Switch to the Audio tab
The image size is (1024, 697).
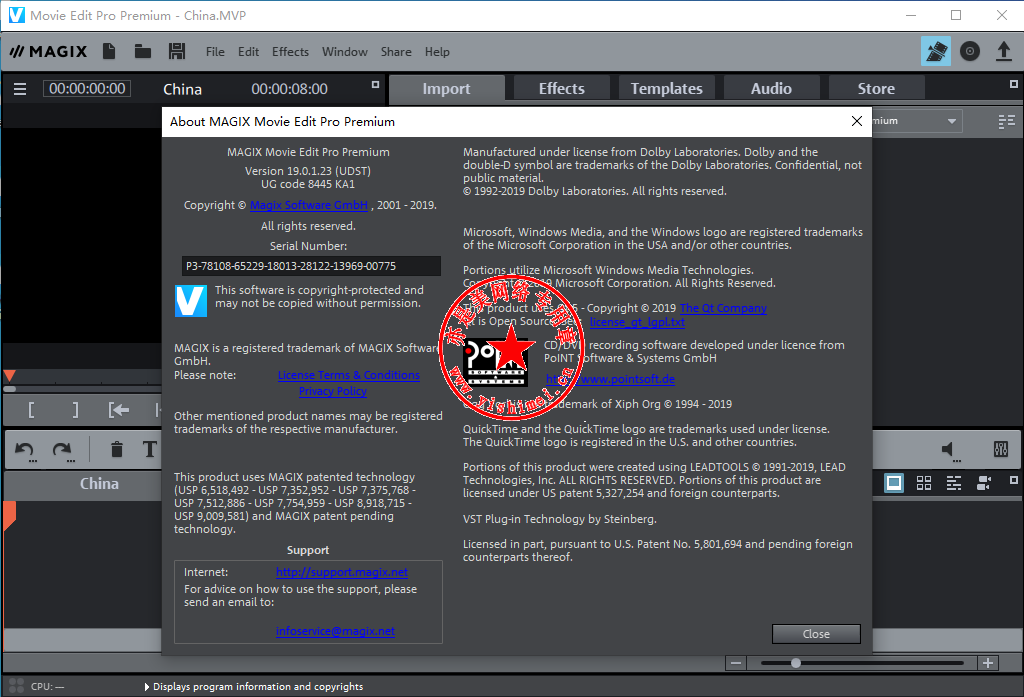771,89
